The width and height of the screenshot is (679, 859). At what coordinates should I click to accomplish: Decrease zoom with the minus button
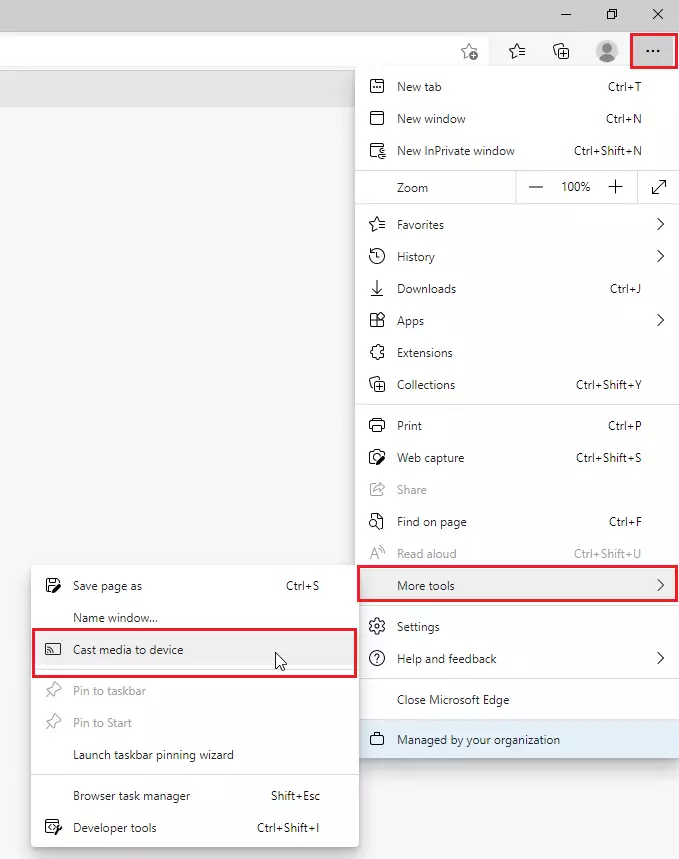536,187
